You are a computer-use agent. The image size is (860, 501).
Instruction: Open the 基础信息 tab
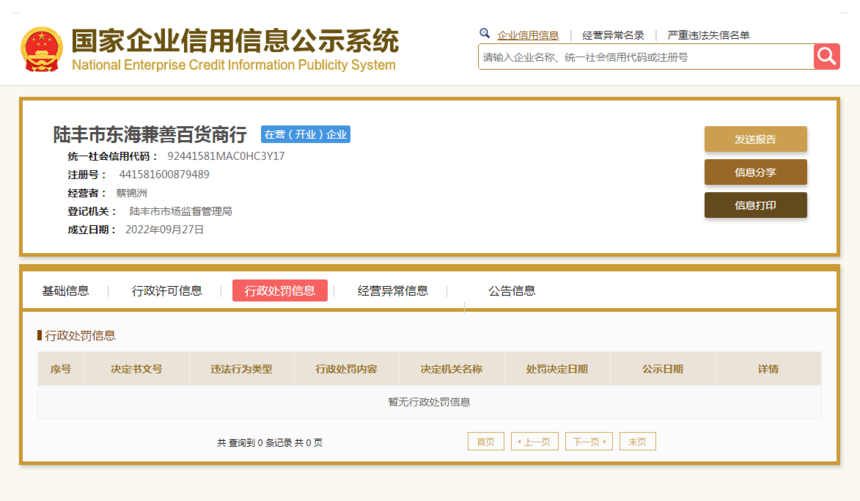(66, 291)
